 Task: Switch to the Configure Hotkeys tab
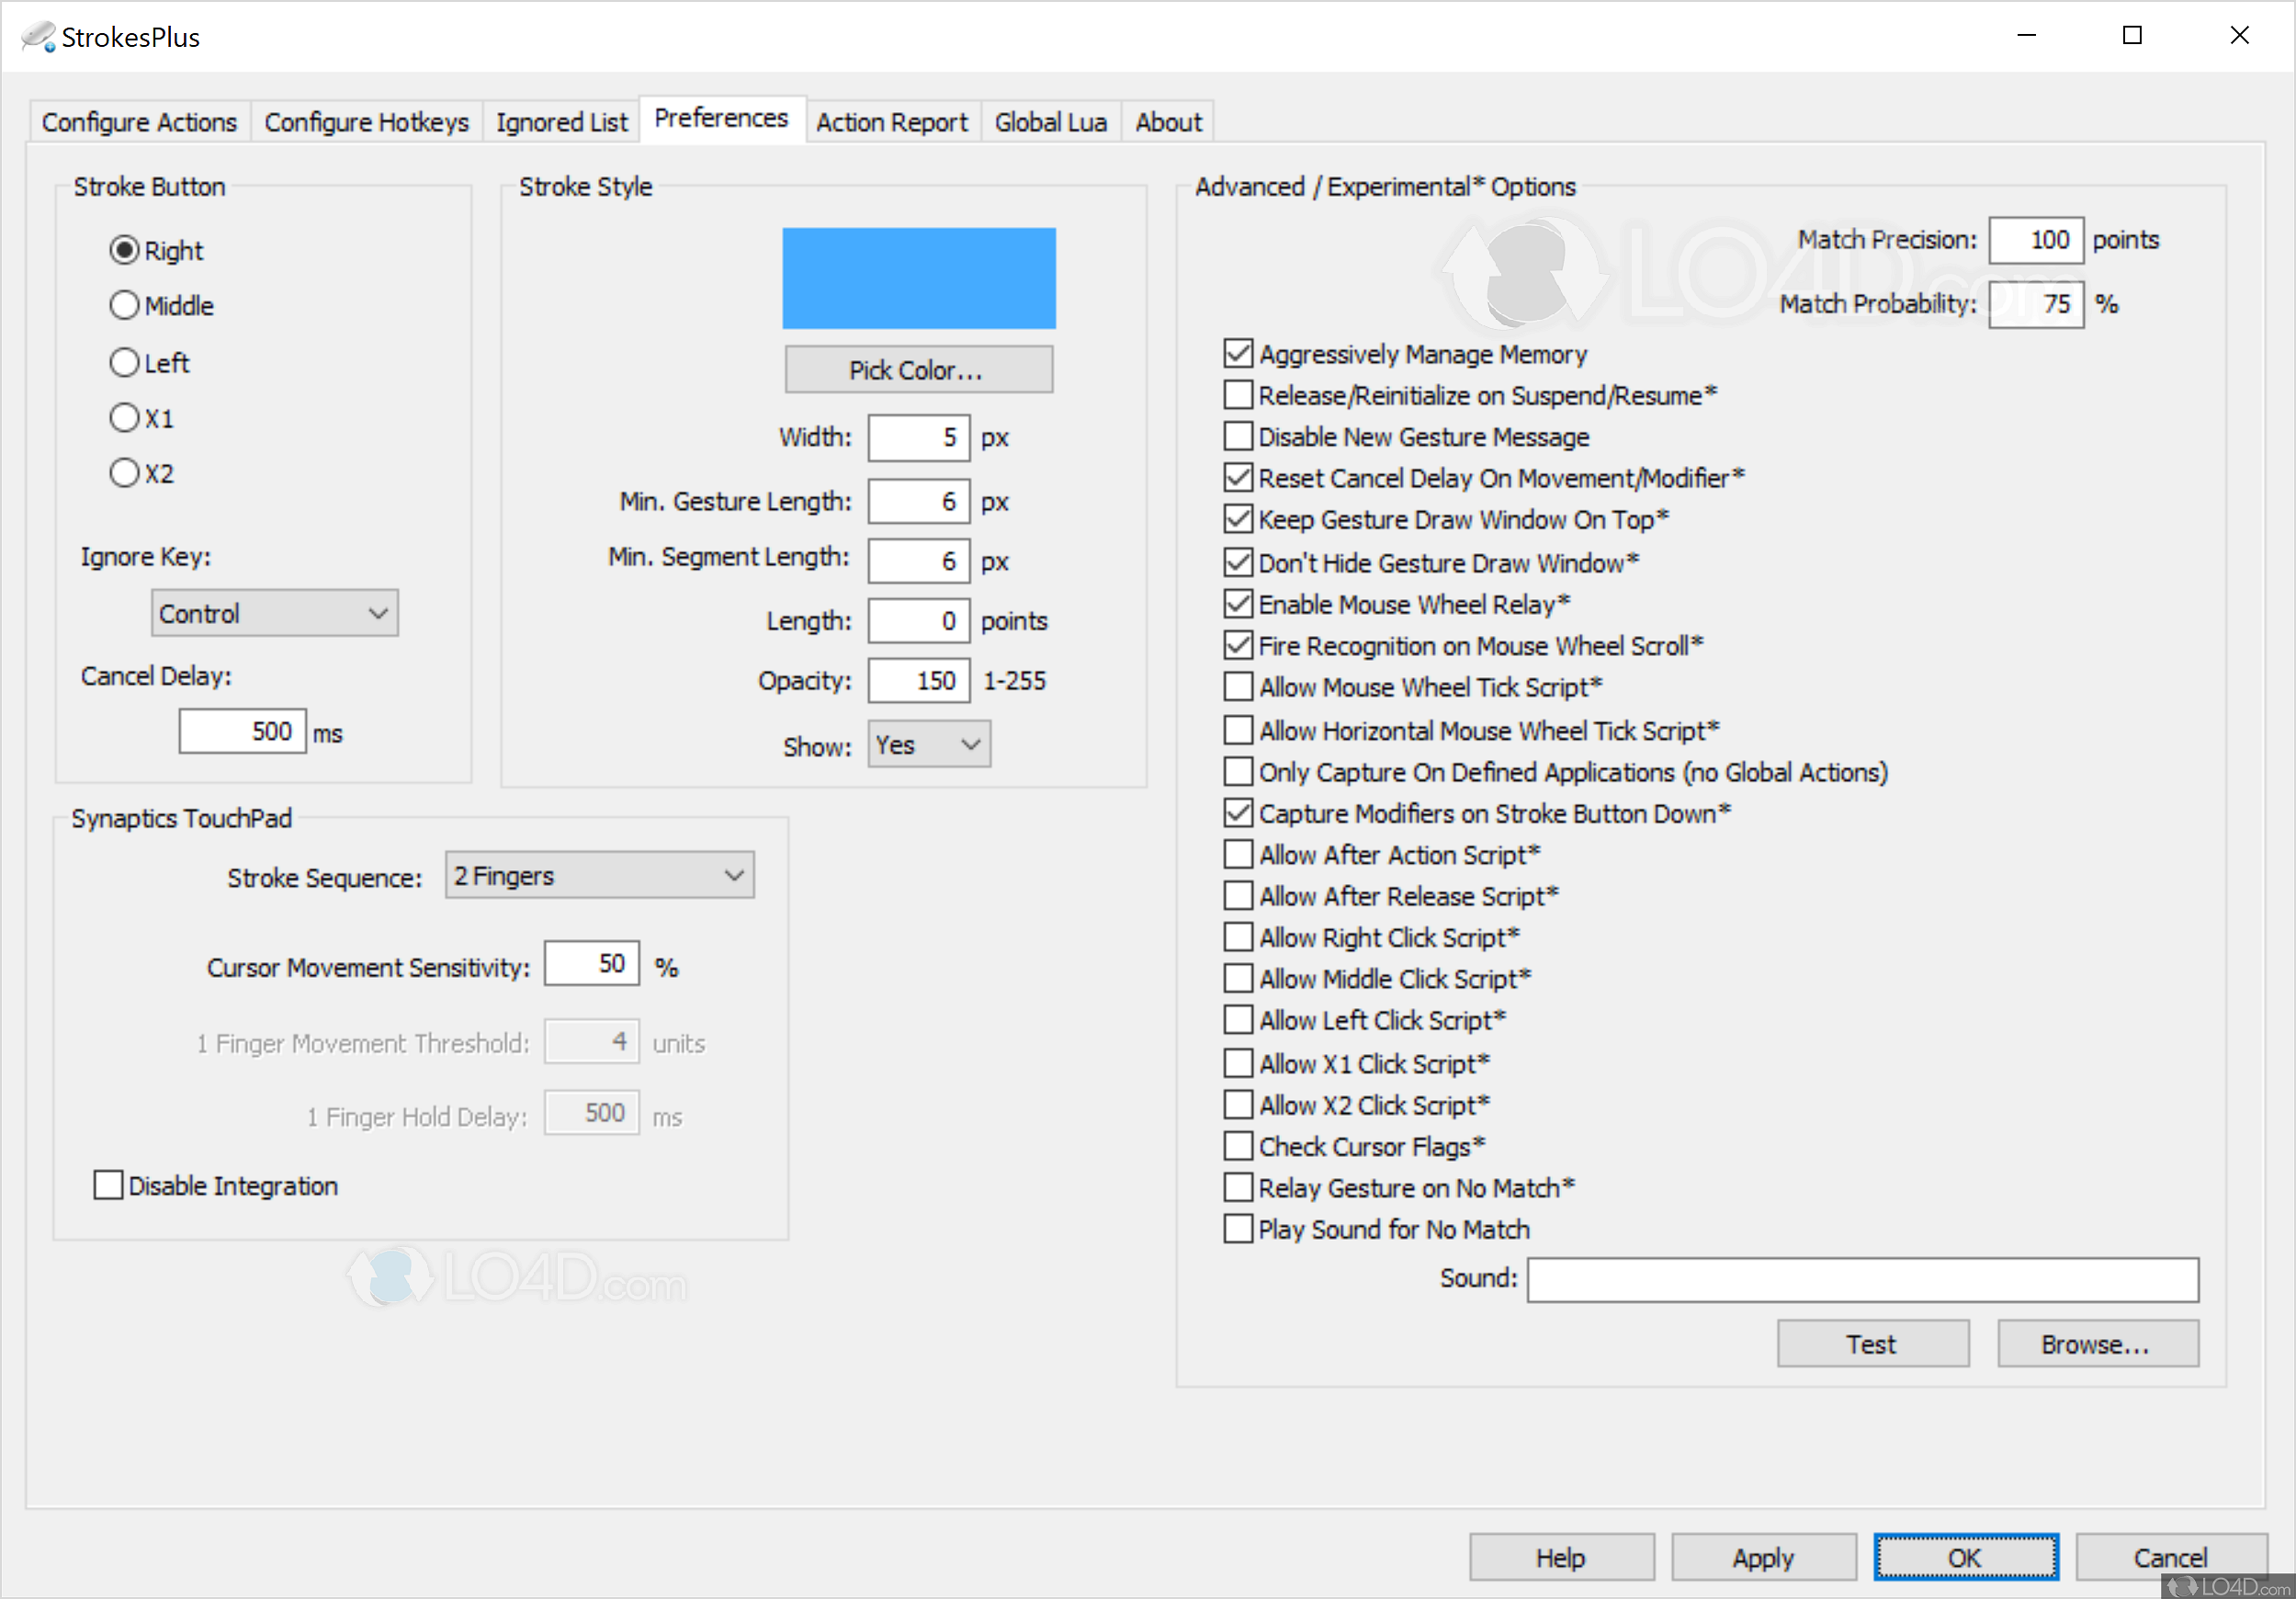click(x=366, y=122)
